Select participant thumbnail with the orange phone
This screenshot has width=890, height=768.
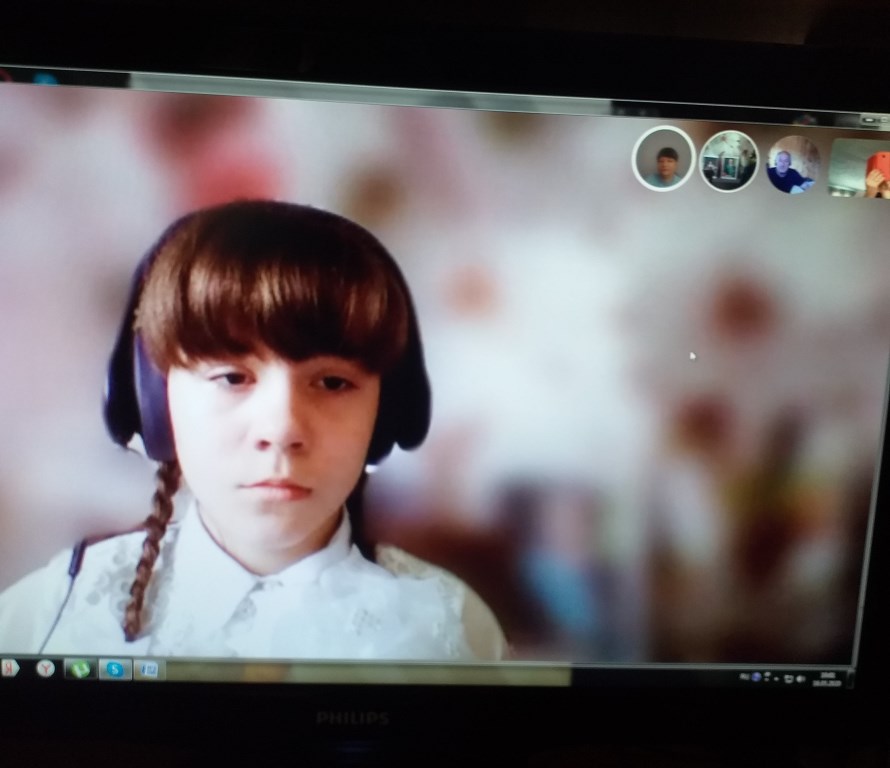click(860, 168)
